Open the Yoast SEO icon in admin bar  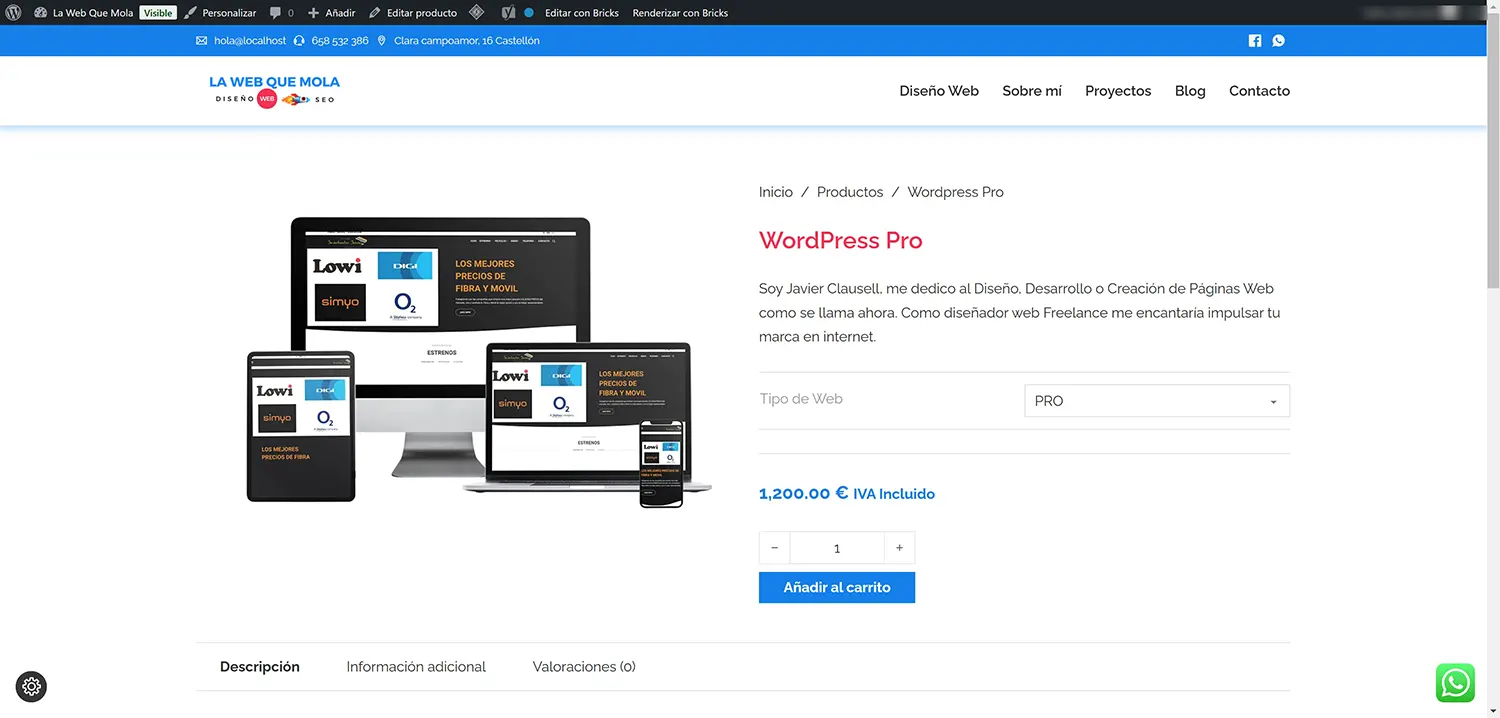[x=508, y=13]
